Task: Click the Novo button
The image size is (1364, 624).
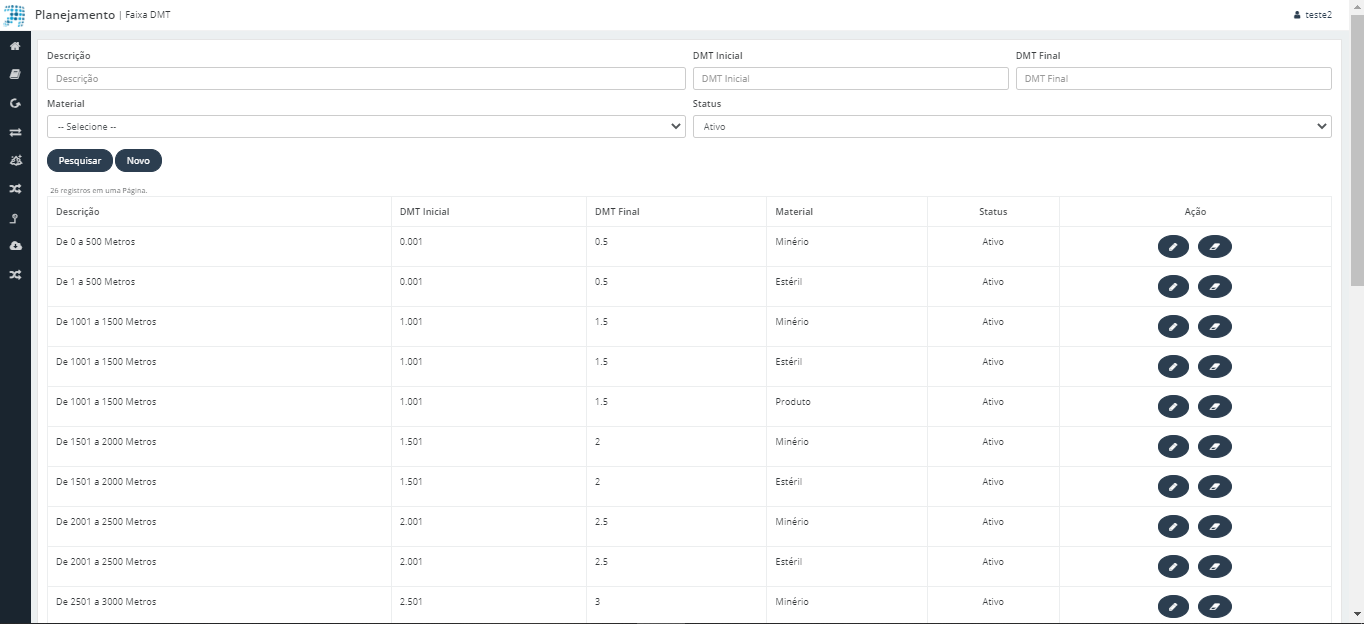Action: pos(138,160)
